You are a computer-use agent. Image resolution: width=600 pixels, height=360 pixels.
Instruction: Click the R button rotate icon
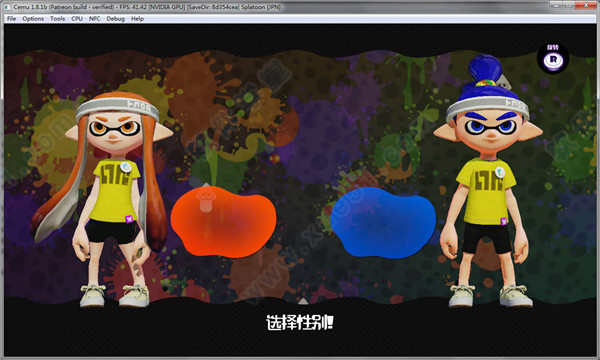(x=553, y=58)
